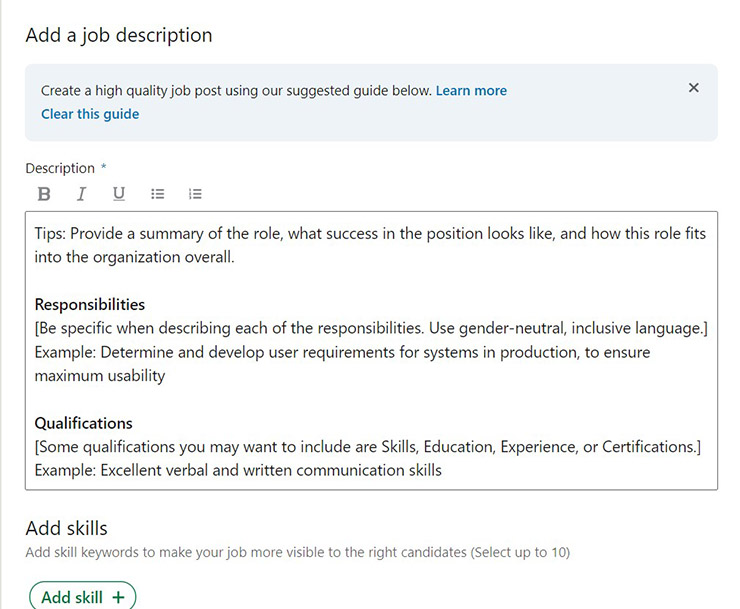Click the Example: Determine and develop line
The height and width of the screenshot is (609, 740).
(x=342, y=364)
